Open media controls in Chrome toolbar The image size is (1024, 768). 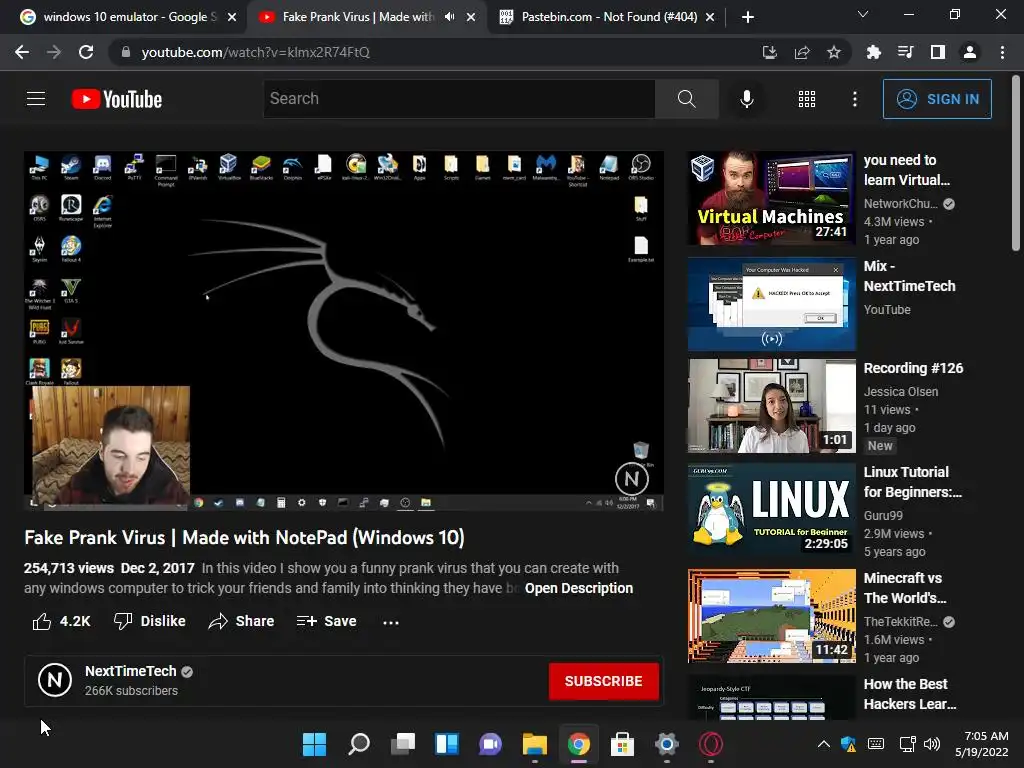pyautogui.click(x=905, y=52)
